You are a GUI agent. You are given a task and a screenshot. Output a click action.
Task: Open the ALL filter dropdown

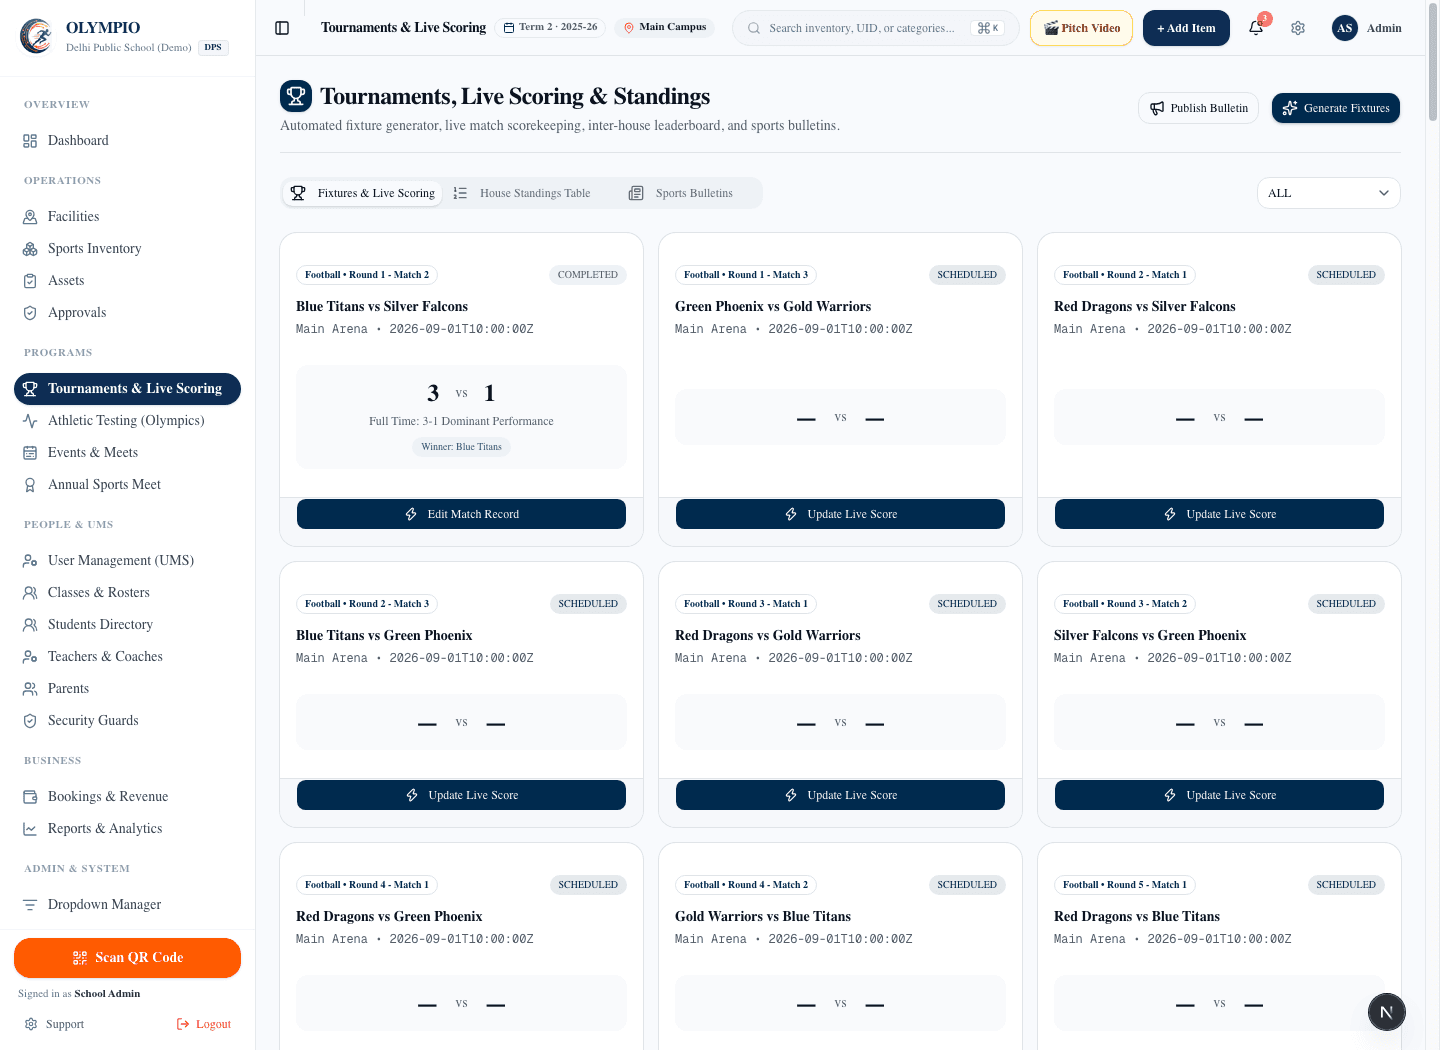coord(1328,193)
